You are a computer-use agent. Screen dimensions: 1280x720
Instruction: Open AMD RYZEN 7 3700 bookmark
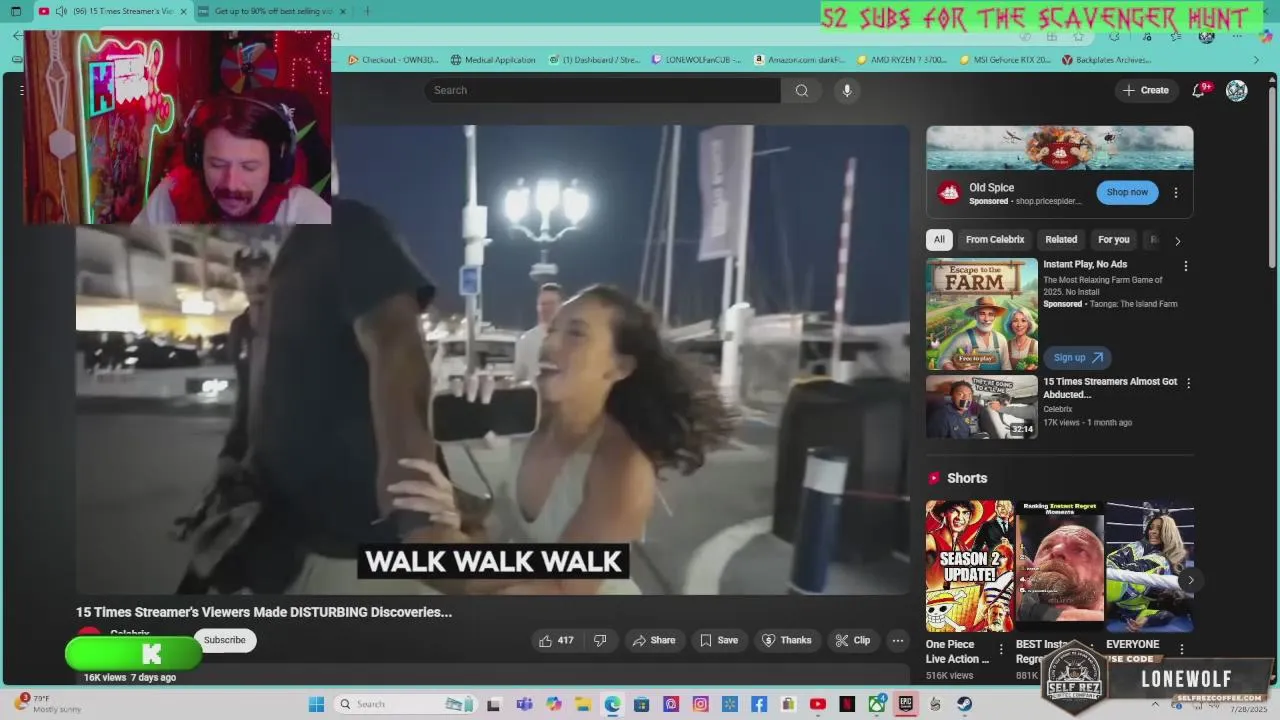pyautogui.click(x=902, y=60)
